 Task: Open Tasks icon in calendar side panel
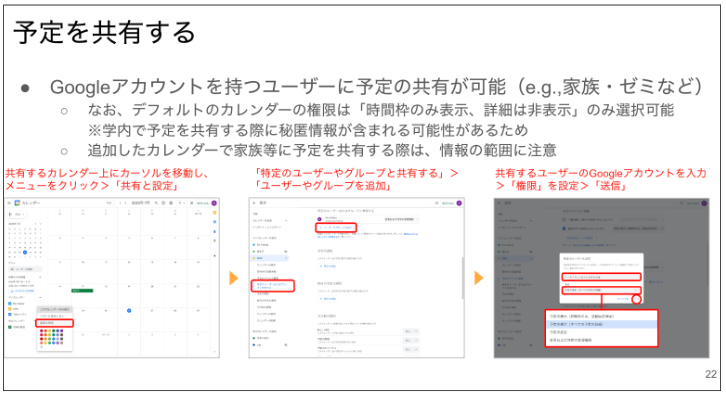click(x=214, y=222)
